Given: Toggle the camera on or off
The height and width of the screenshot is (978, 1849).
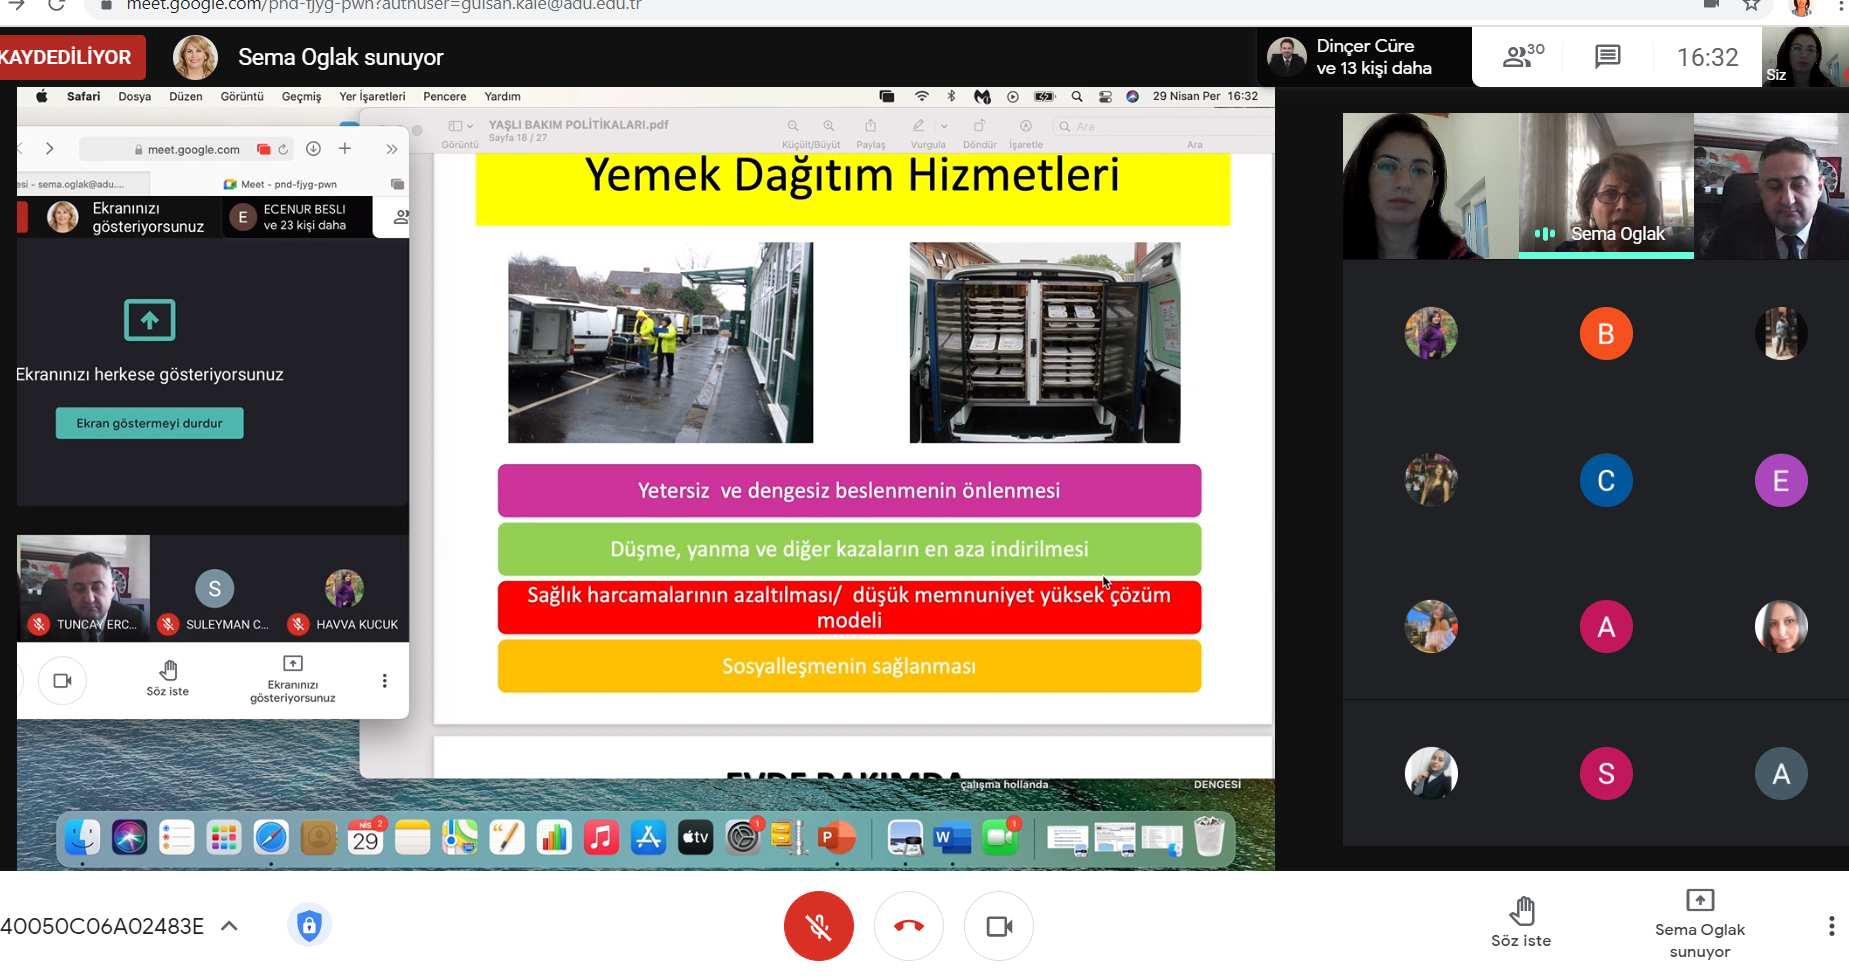Looking at the screenshot, I should click(x=998, y=926).
